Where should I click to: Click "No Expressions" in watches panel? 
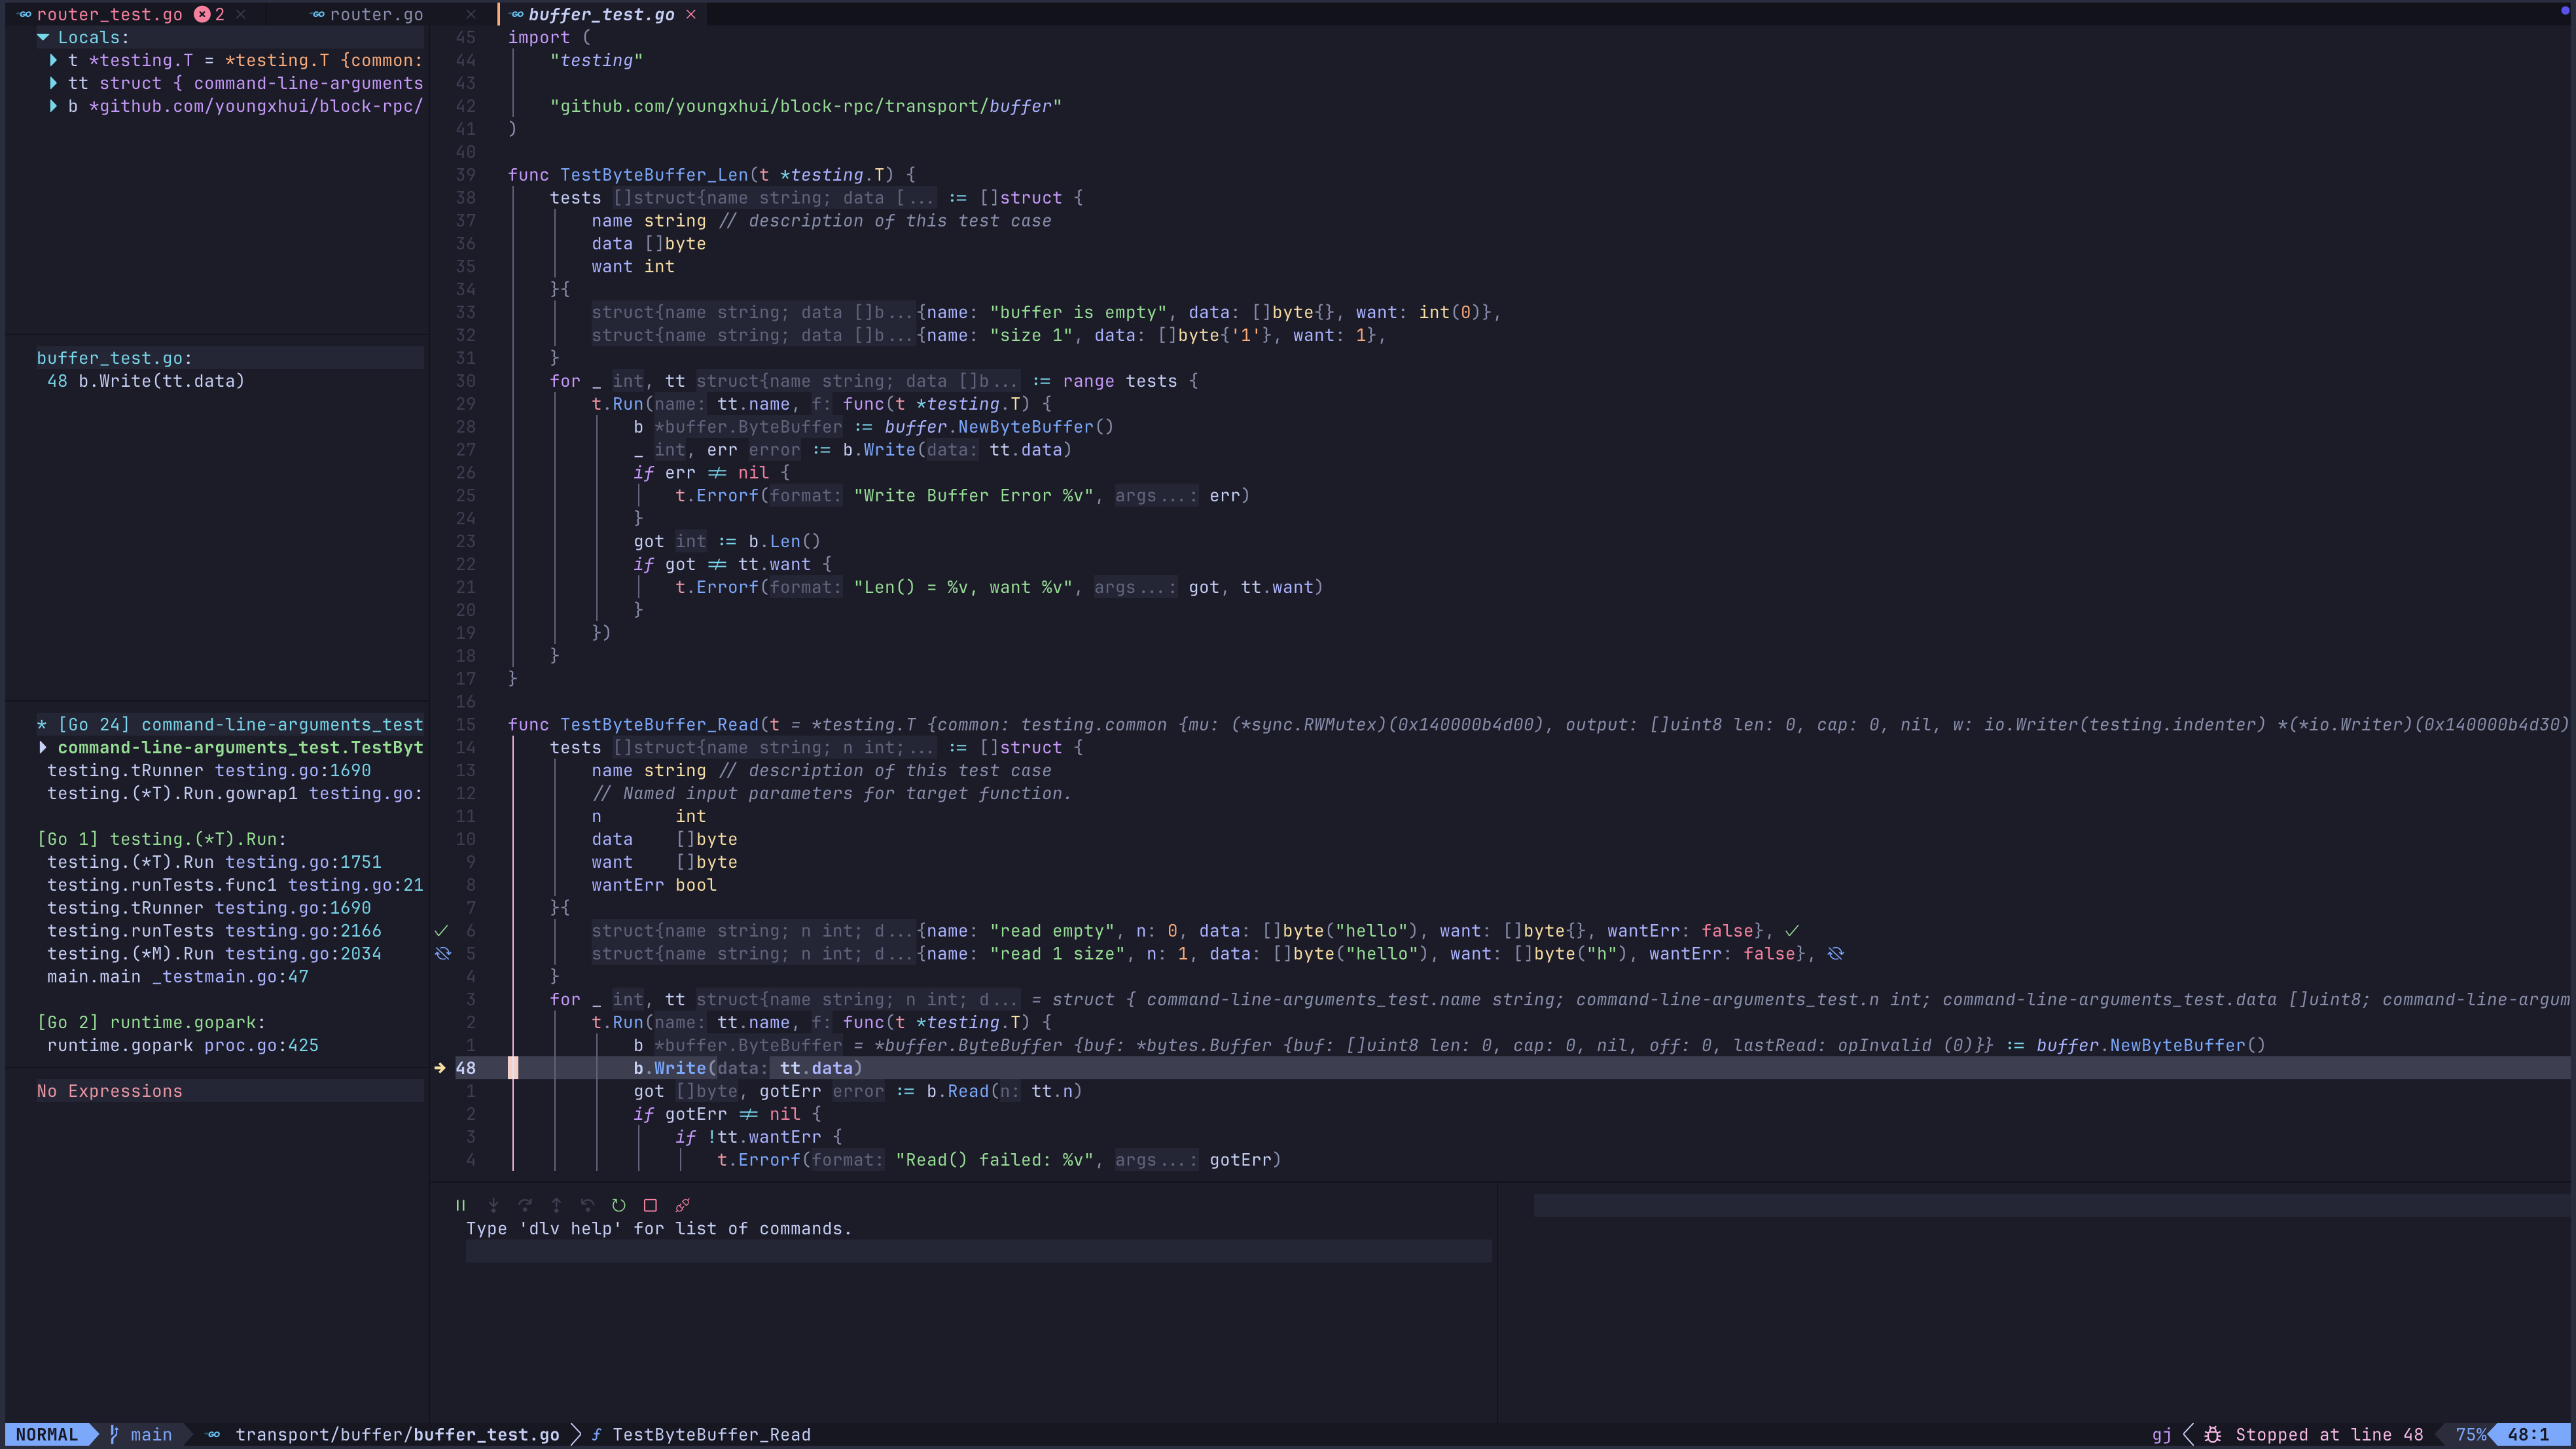coord(110,1091)
